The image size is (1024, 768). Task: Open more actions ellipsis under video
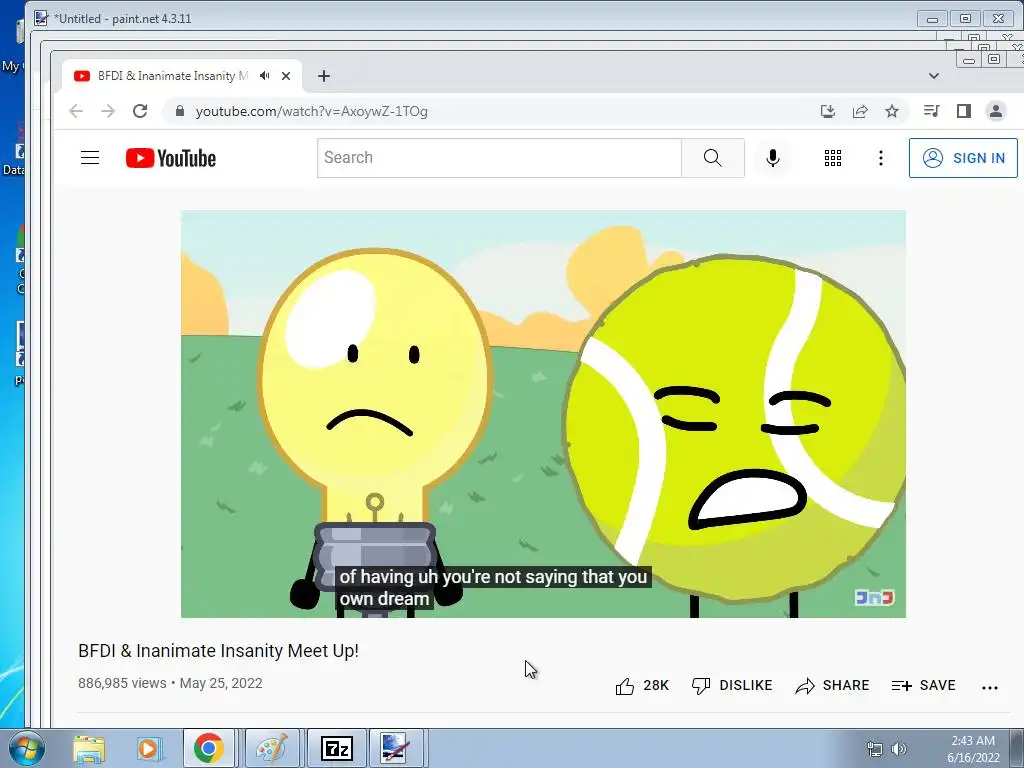pos(990,687)
